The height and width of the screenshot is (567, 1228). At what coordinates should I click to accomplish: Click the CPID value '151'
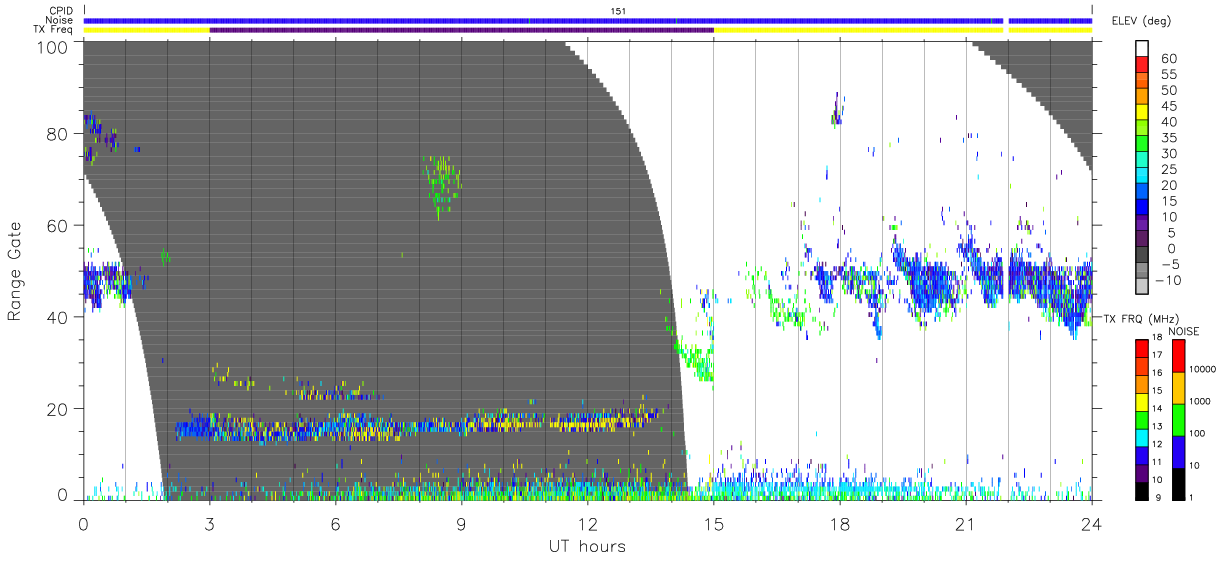point(618,11)
